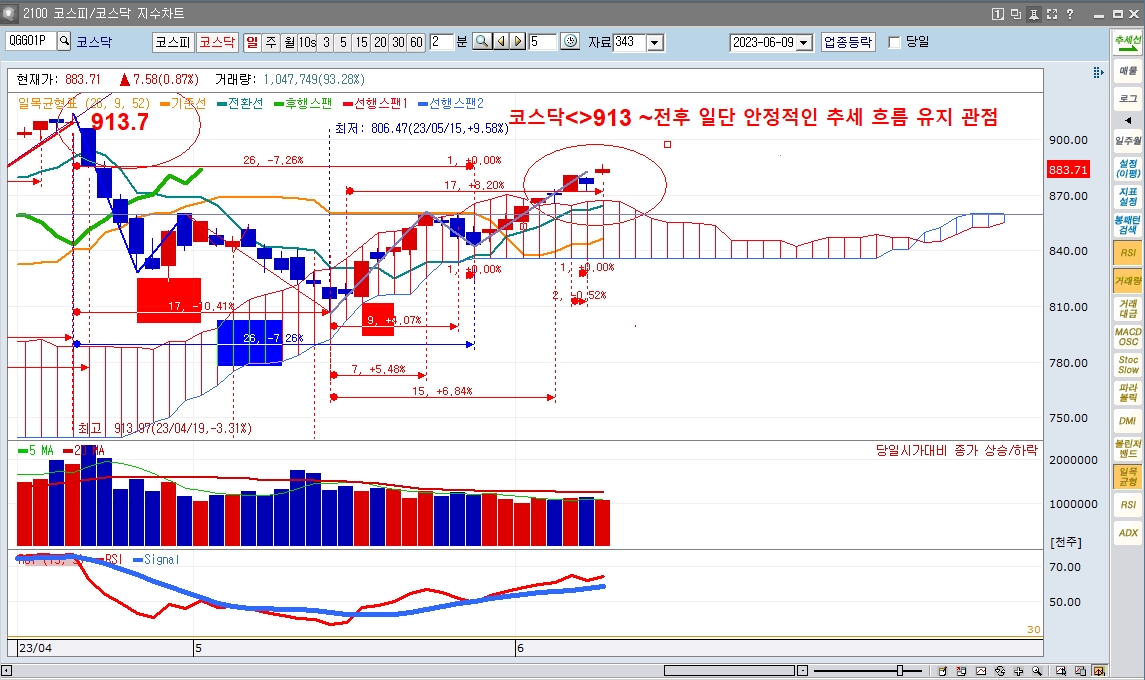This screenshot has height=680, width=1145.
Task: Check the 당일 checkbox
Action: pos(894,42)
